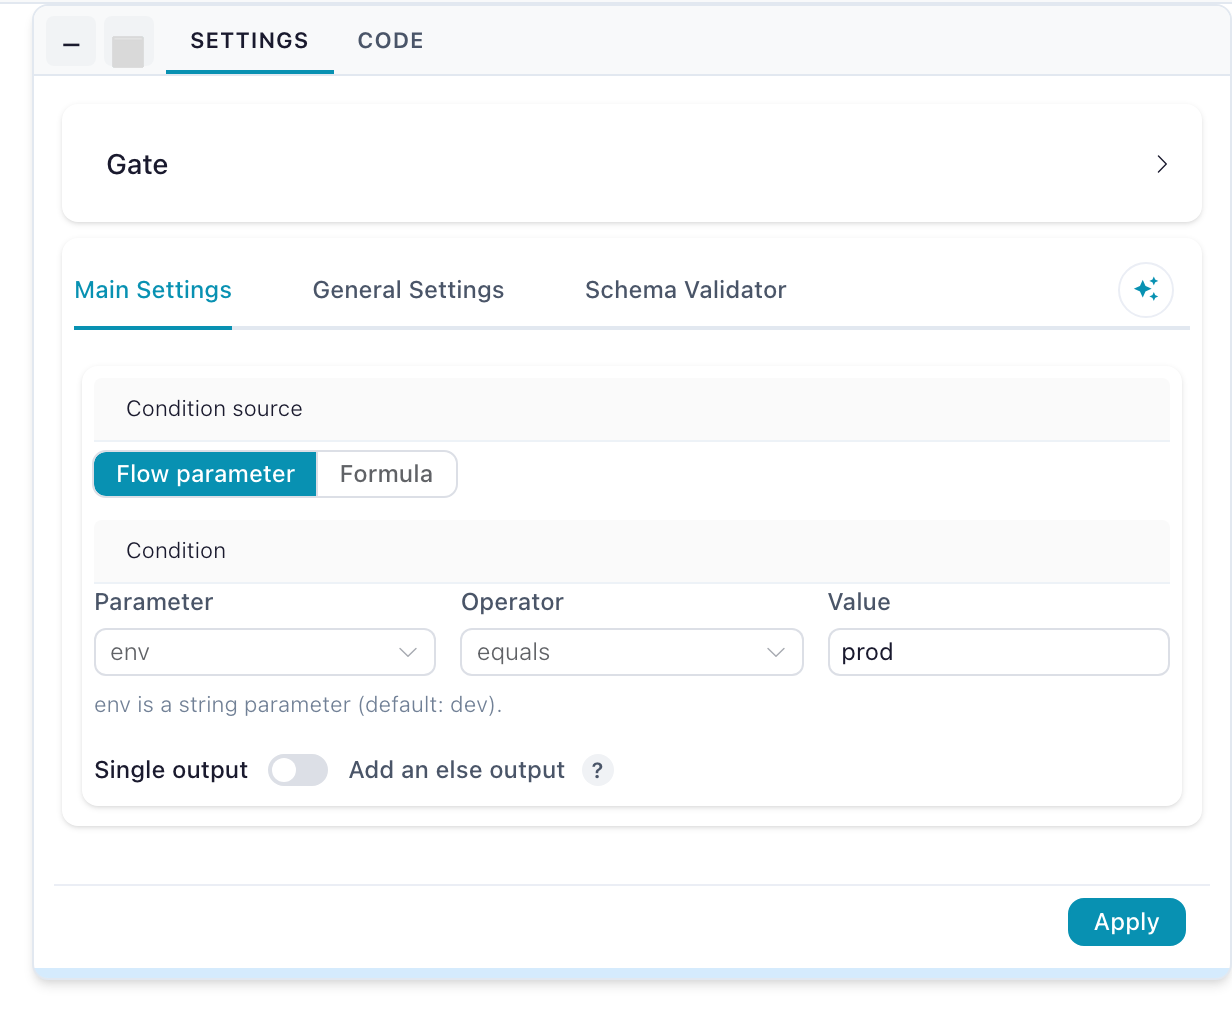This screenshot has width=1232, height=1012.
Task: Click the Parameter field label
Action: [x=154, y=602]
